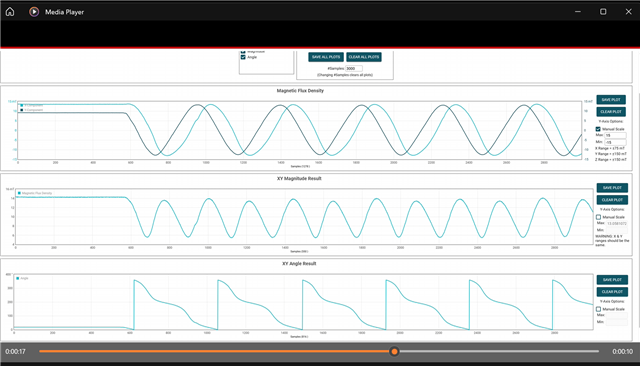Image resolution: width=640 pixels, height=366 pixels.
Task: Click the X Range ±75 mT text
Action: (x=610, y=148)
